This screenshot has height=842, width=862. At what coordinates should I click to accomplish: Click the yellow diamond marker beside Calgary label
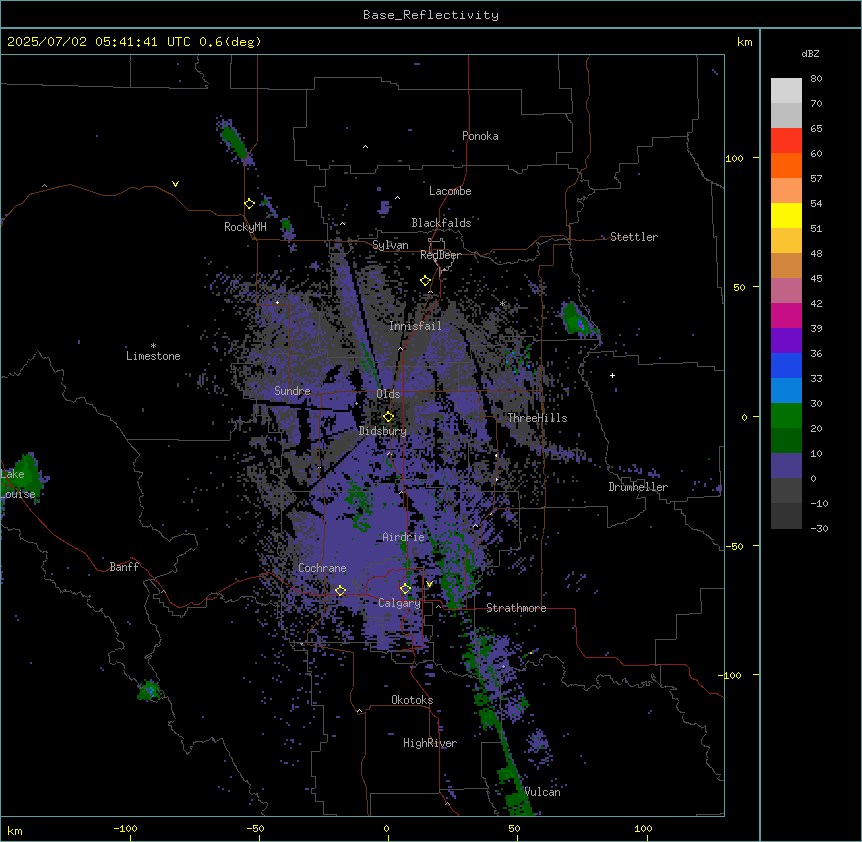(405, 589)
